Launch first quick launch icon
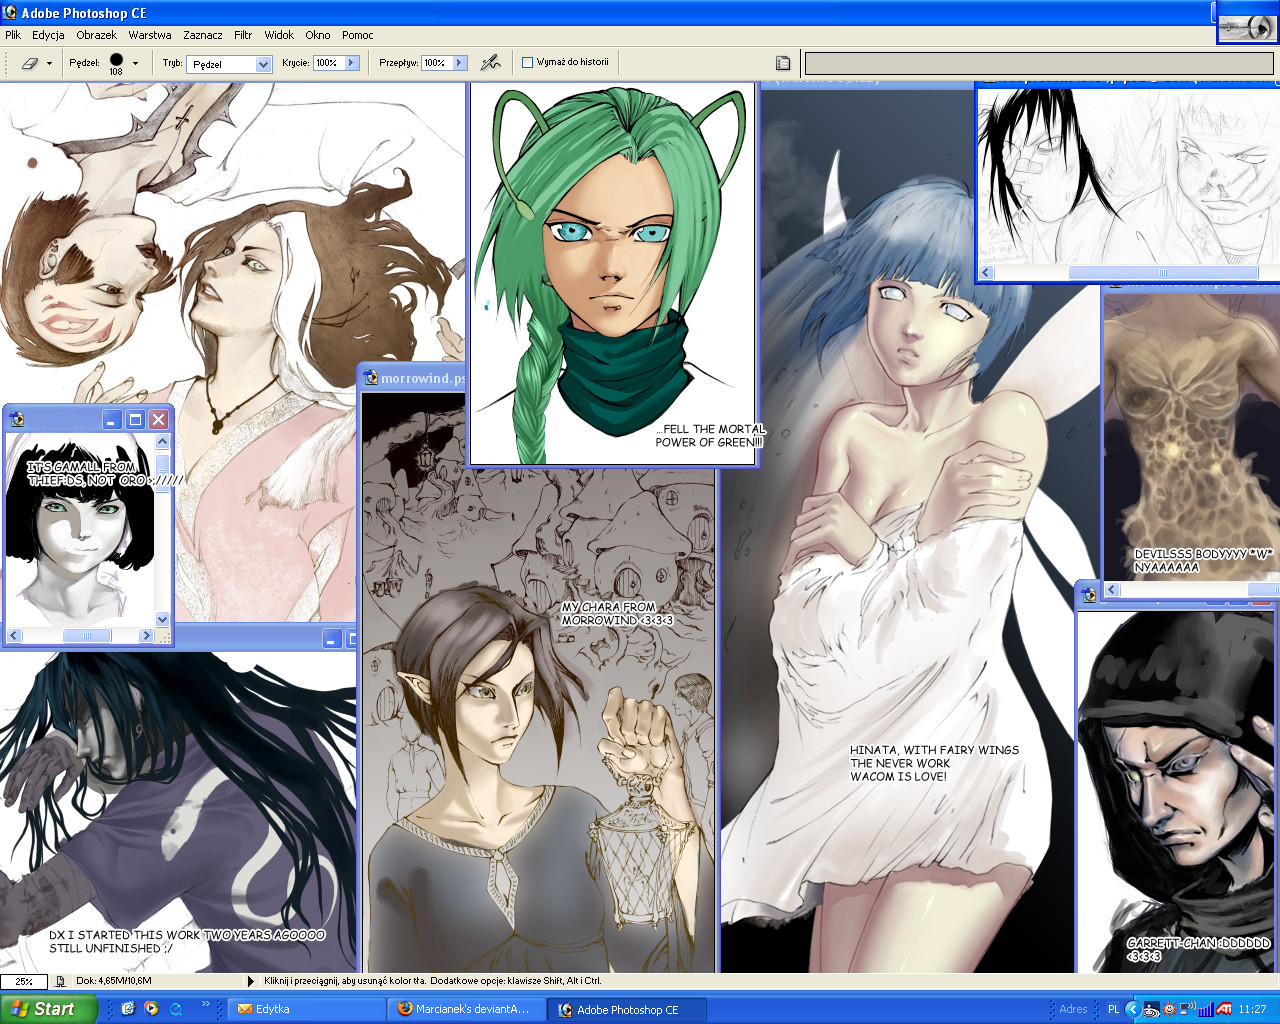Image resolution: width=1280 pixels, height=1024 pixels. pos(128,1009)
